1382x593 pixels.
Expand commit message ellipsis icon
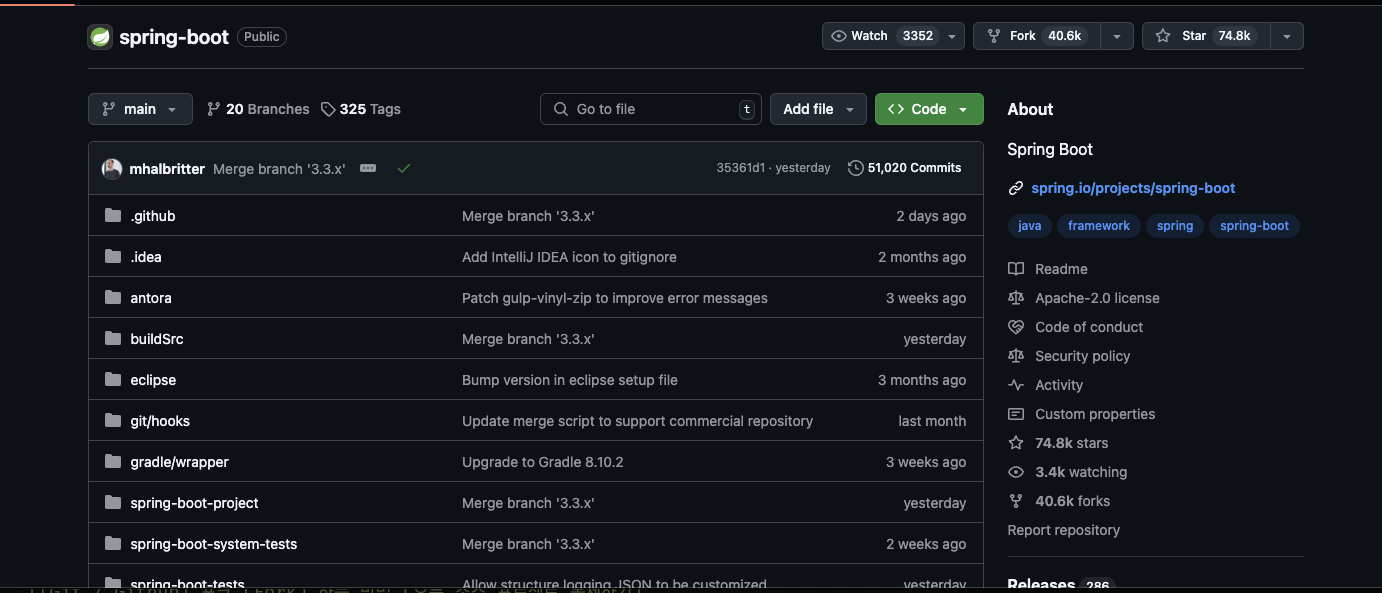click(x=368, y=168)
